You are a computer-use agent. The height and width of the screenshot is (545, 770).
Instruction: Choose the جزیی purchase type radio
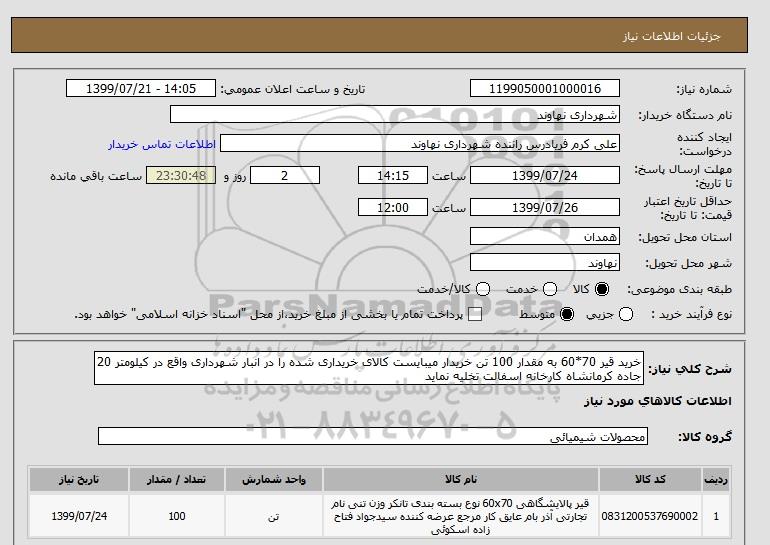(626, 314)
